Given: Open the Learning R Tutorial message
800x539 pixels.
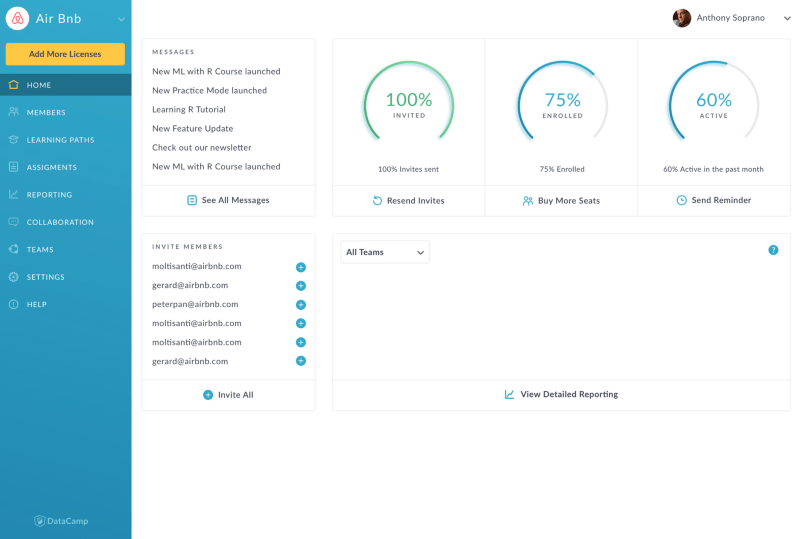Looking at the screenshot, I should point(189,109).
